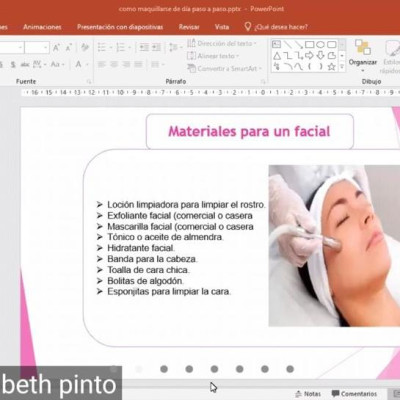
Task: Select the rectangle shape in shapes gallery
Action: click(x=310, y=44)
